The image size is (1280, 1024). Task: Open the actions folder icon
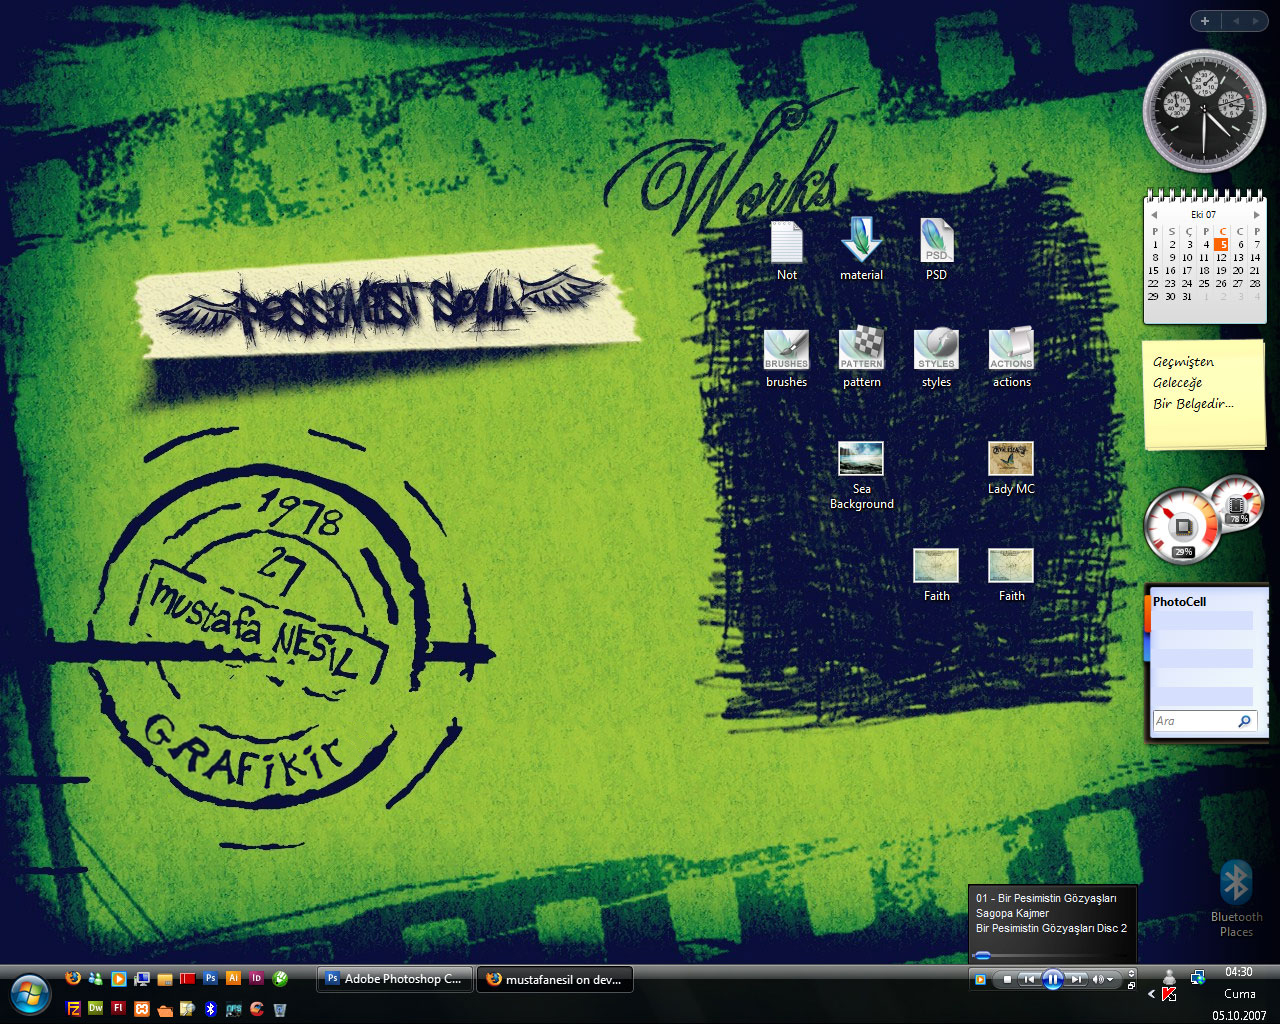(x=1011, y=359)
